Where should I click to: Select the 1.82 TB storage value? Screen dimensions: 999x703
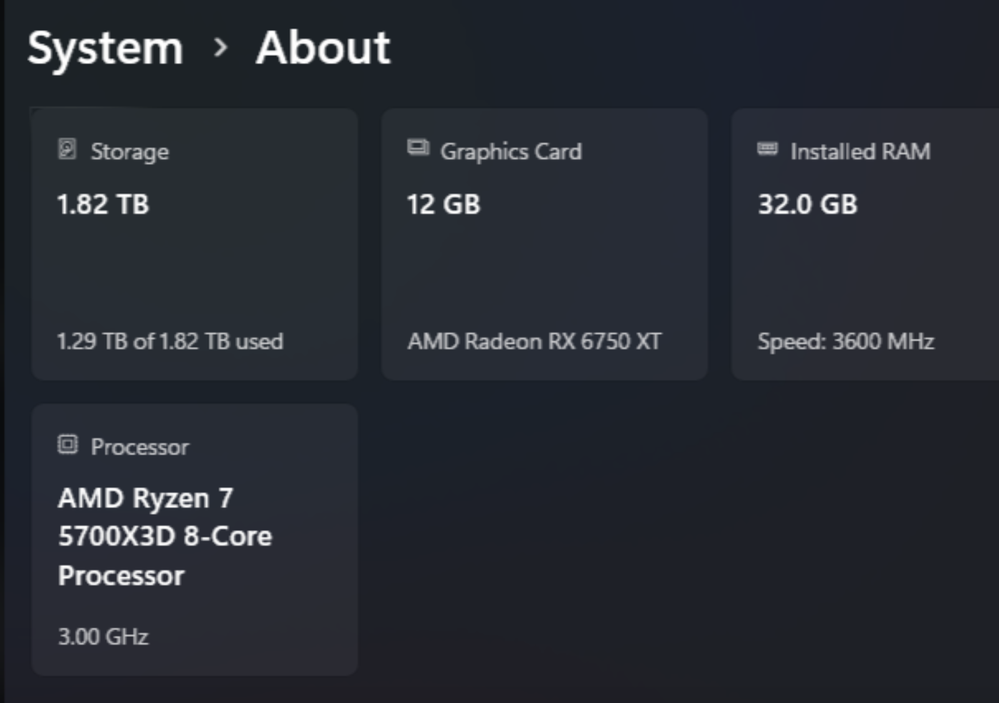pos(103,205)
